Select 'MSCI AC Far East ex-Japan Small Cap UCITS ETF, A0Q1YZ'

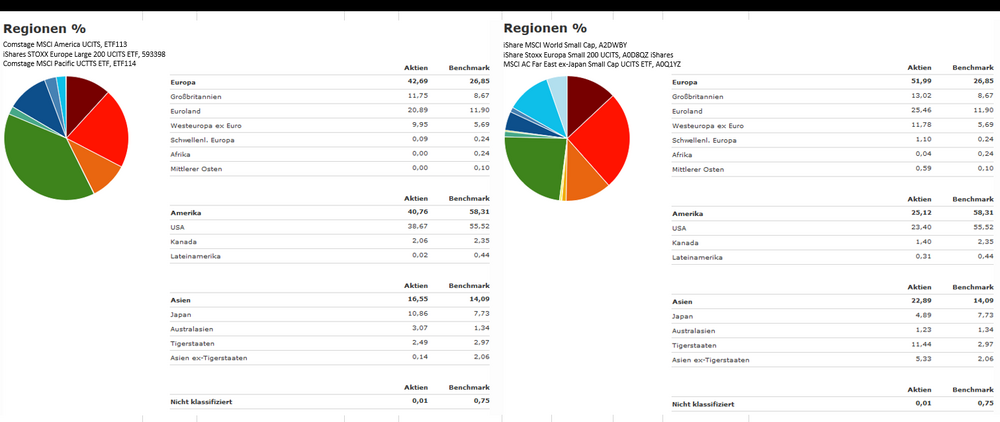pos(592,64)
